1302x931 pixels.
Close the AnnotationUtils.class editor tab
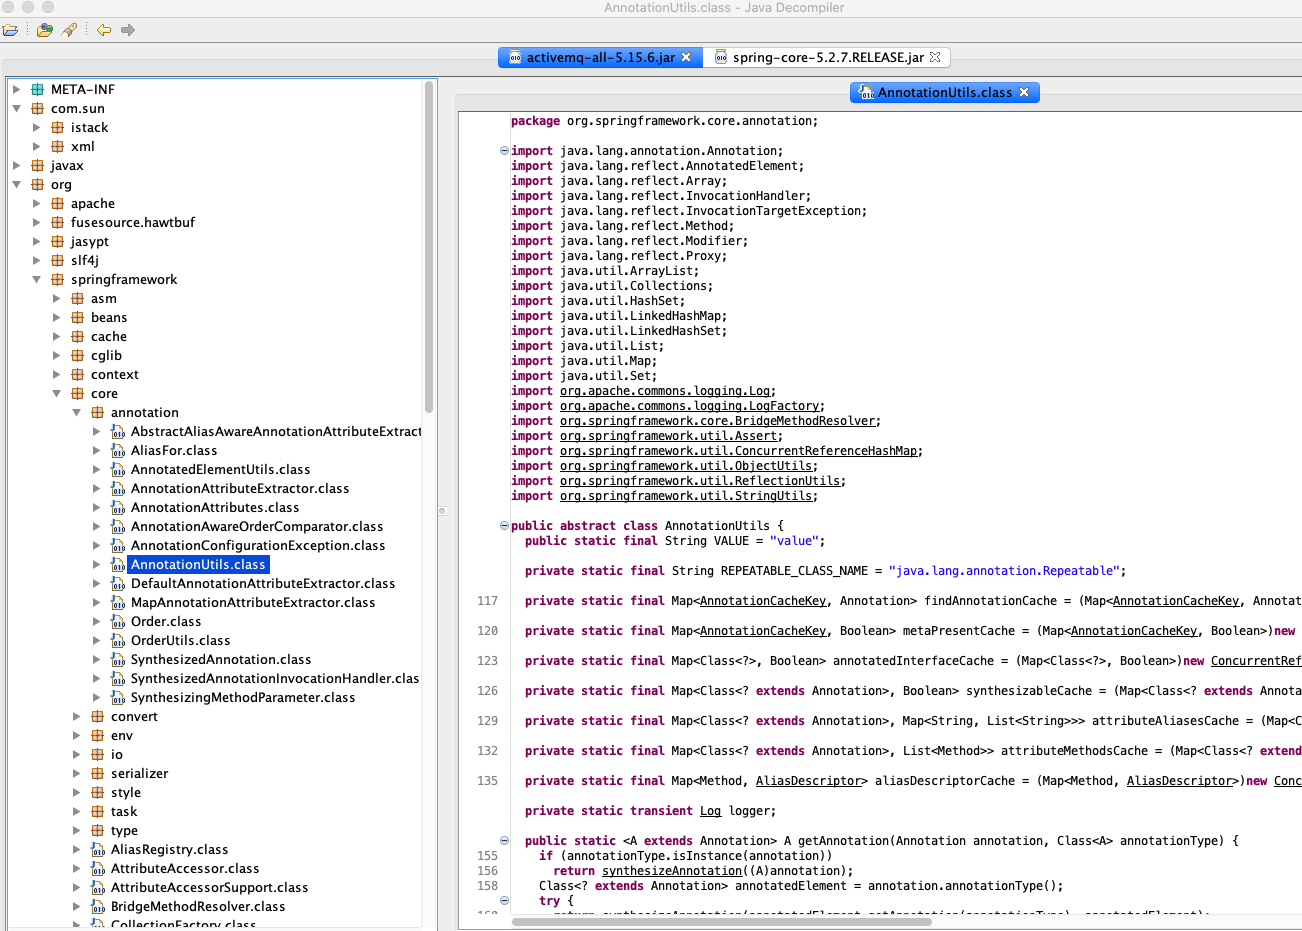tap(1024, 92)
